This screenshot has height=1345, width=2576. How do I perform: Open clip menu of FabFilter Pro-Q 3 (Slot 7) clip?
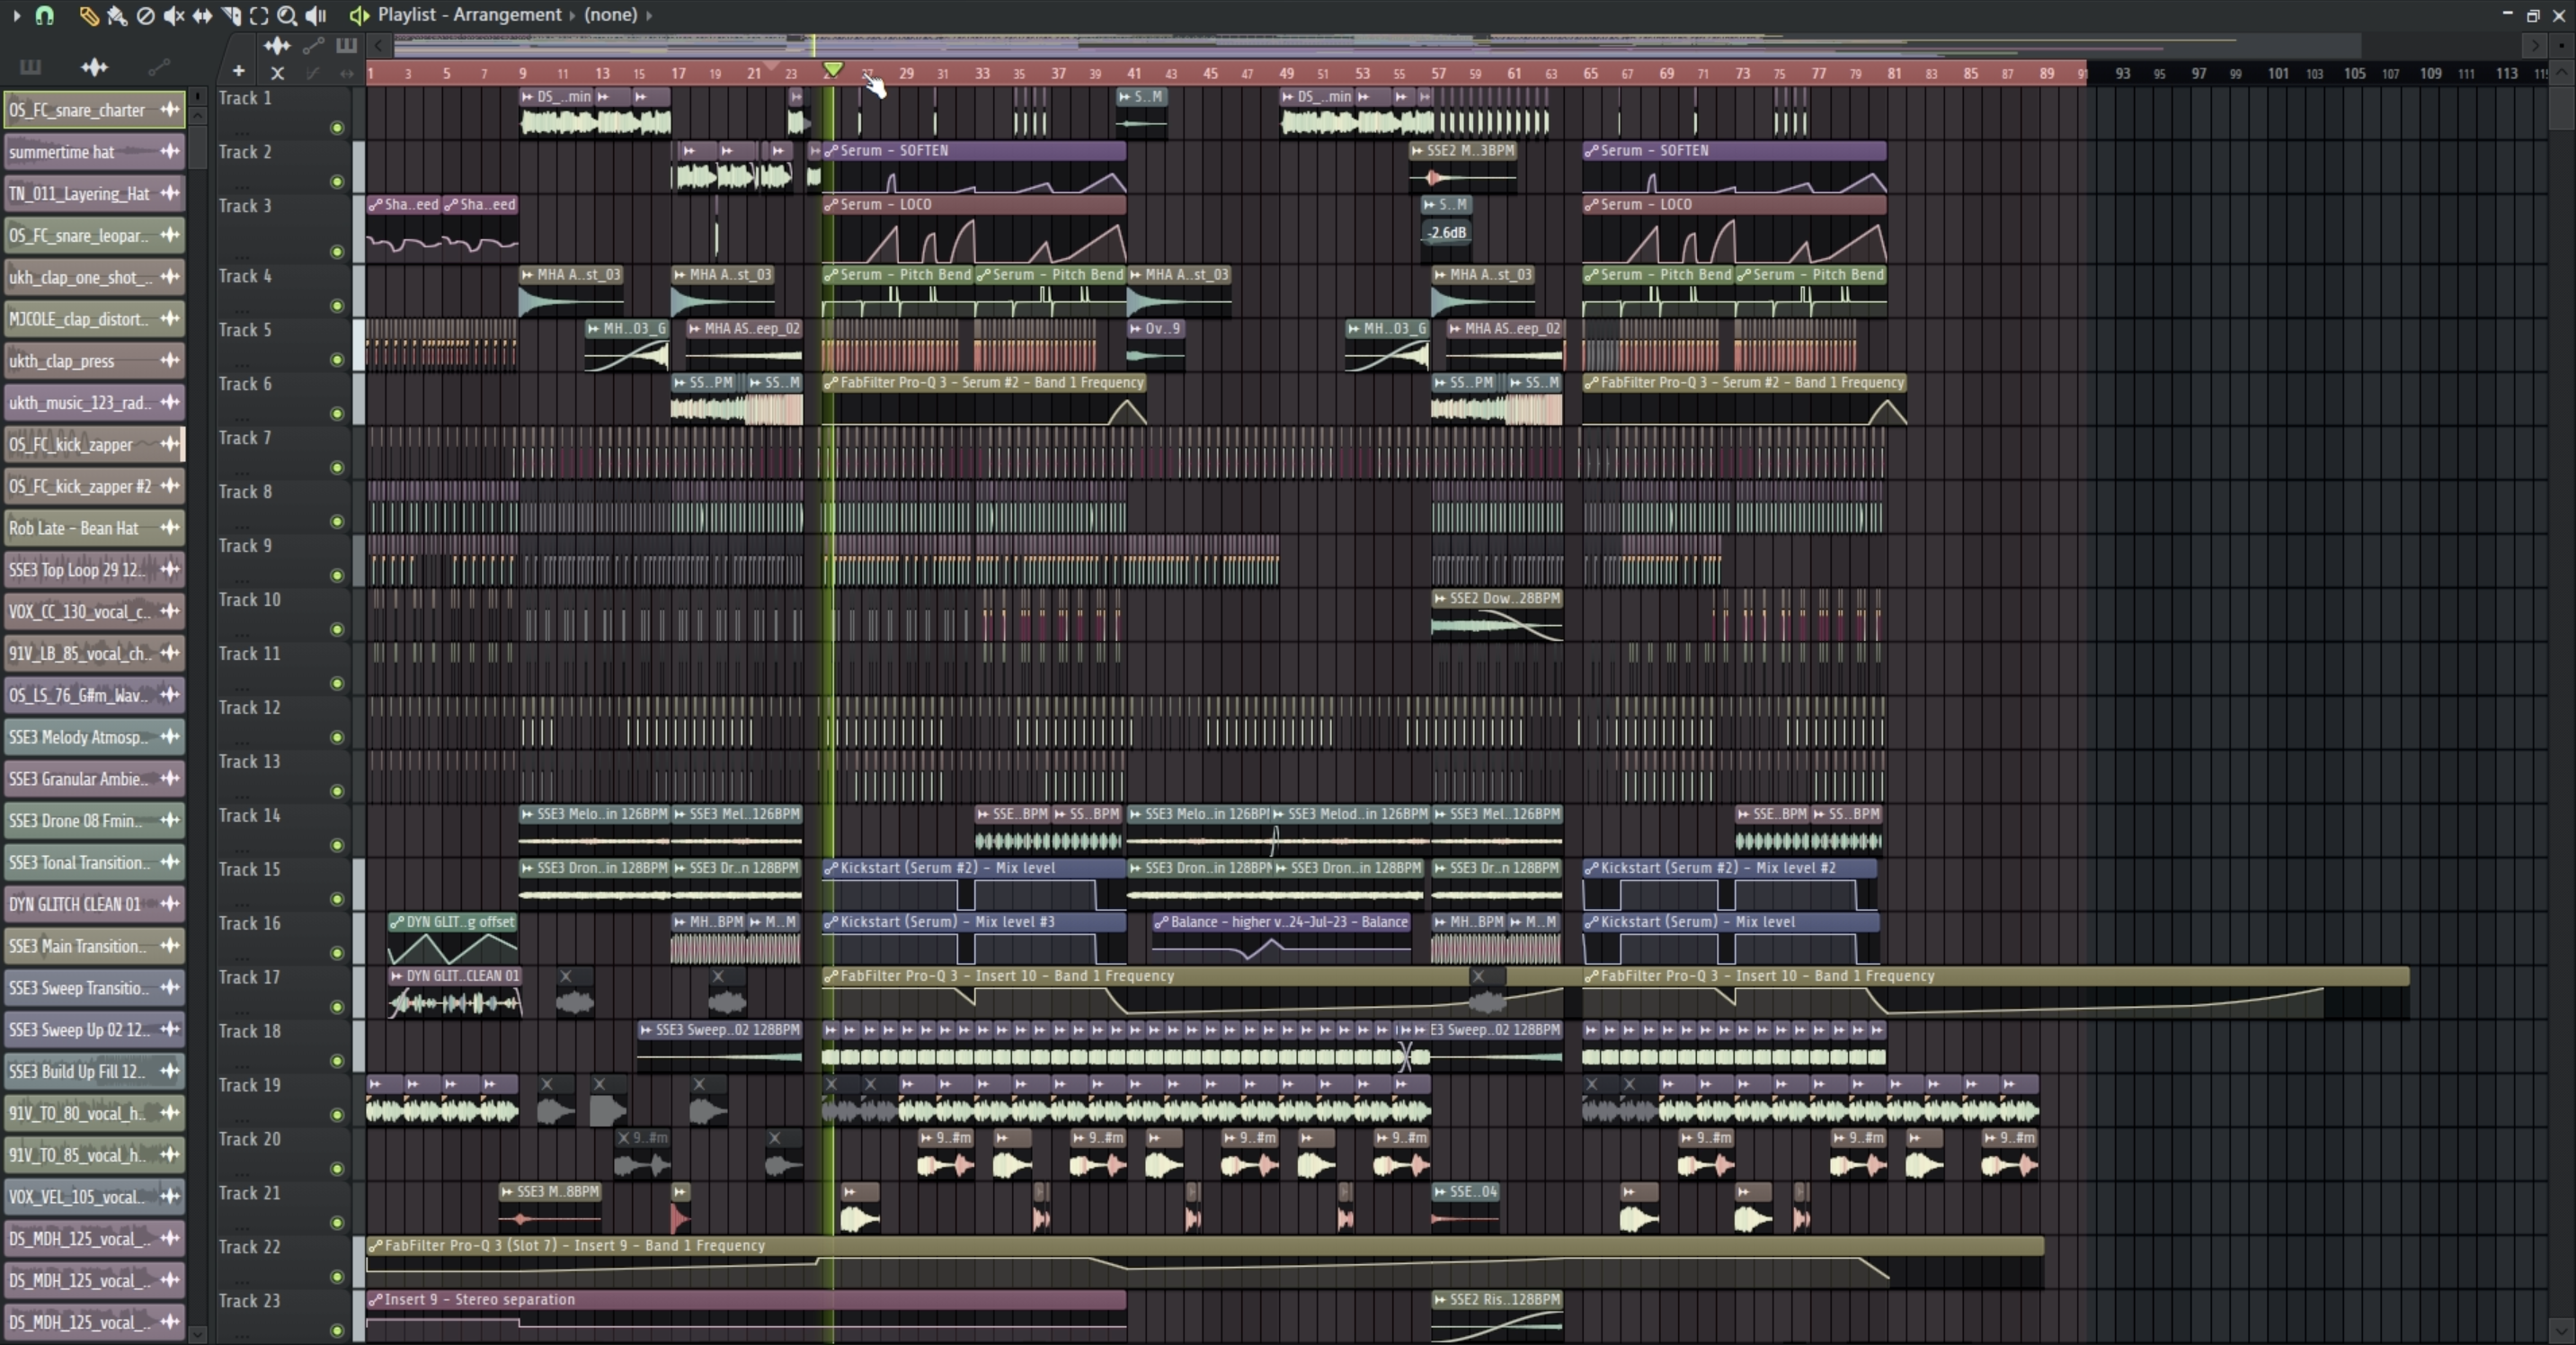(x=375, y=1246)
